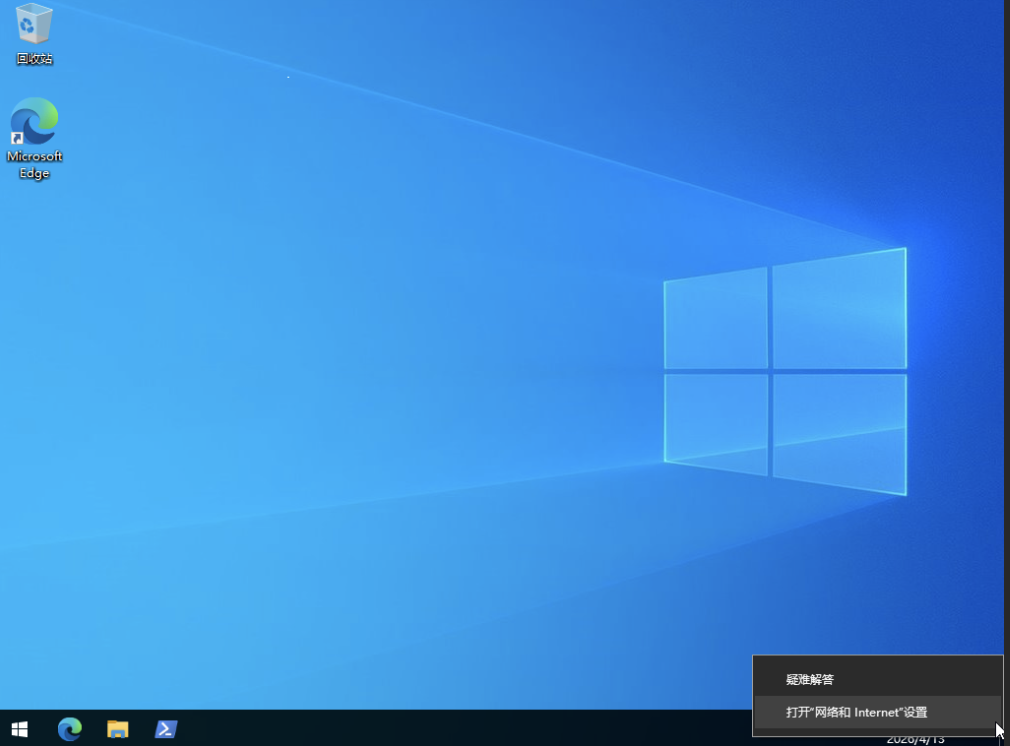
Task: Launch Microsoft Edge from the taskbar
Action: [69, 729]
